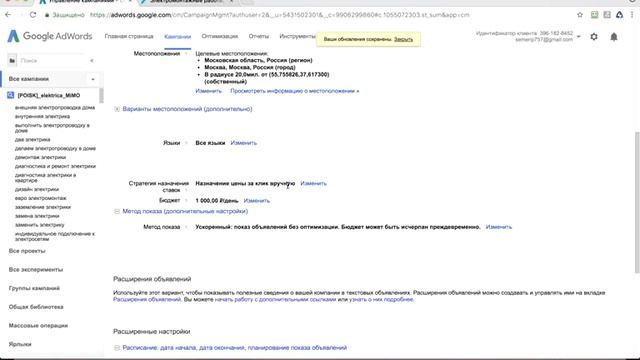Bookmark page with the star icon
This screenshot has height=360, width=640.
tap(580, 15)
